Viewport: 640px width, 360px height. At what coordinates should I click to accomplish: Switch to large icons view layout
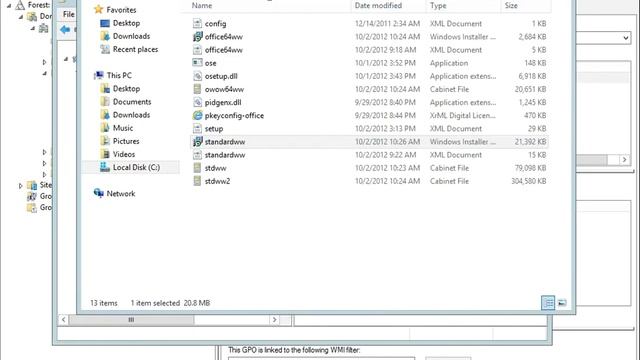(562, 303)
